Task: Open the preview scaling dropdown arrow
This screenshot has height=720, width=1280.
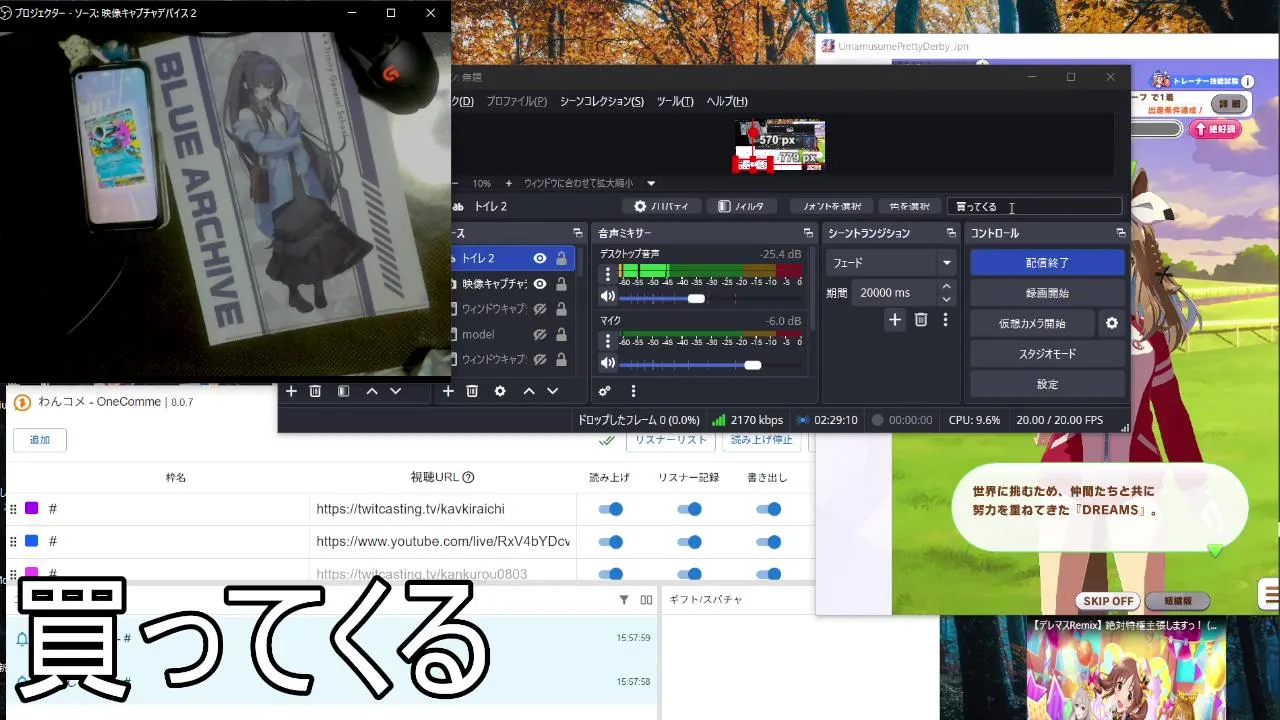Action: [x=651, y=183]
